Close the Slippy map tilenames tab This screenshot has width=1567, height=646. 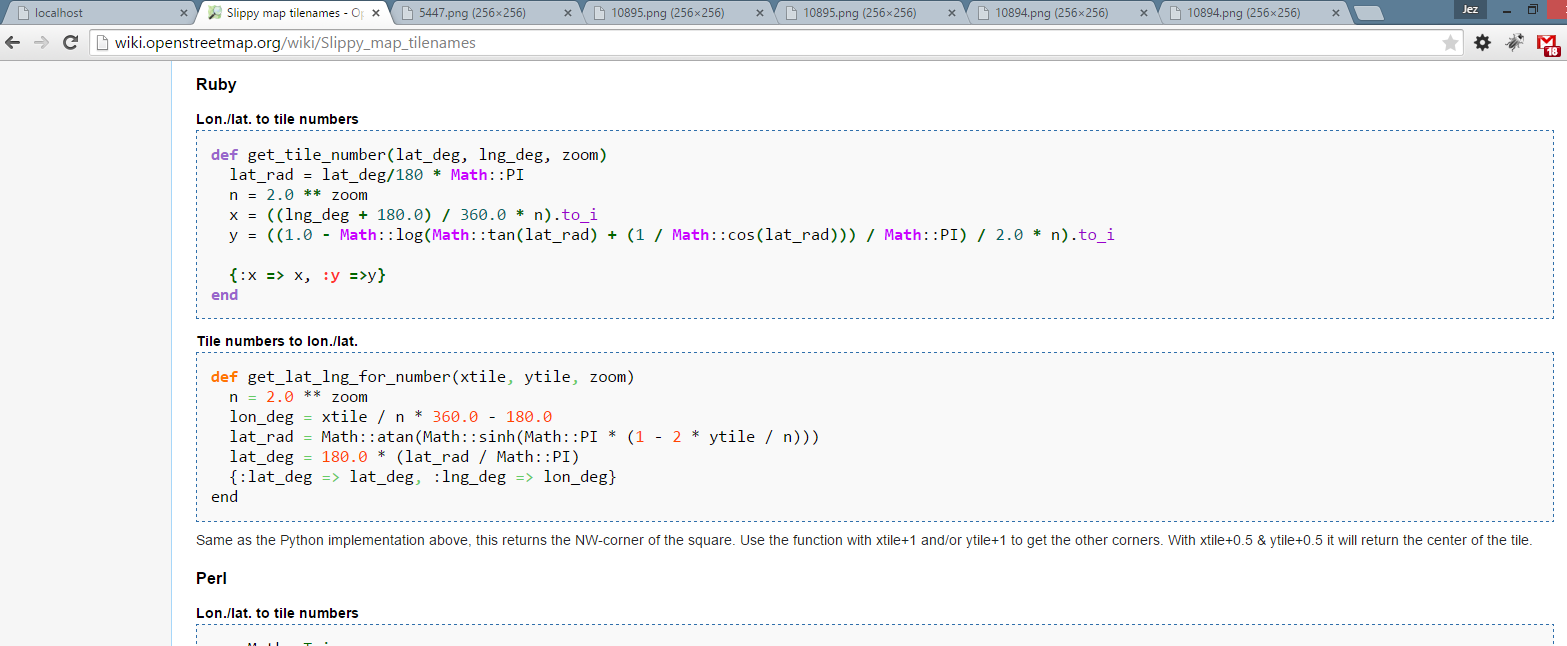click(x=376, y=13)
